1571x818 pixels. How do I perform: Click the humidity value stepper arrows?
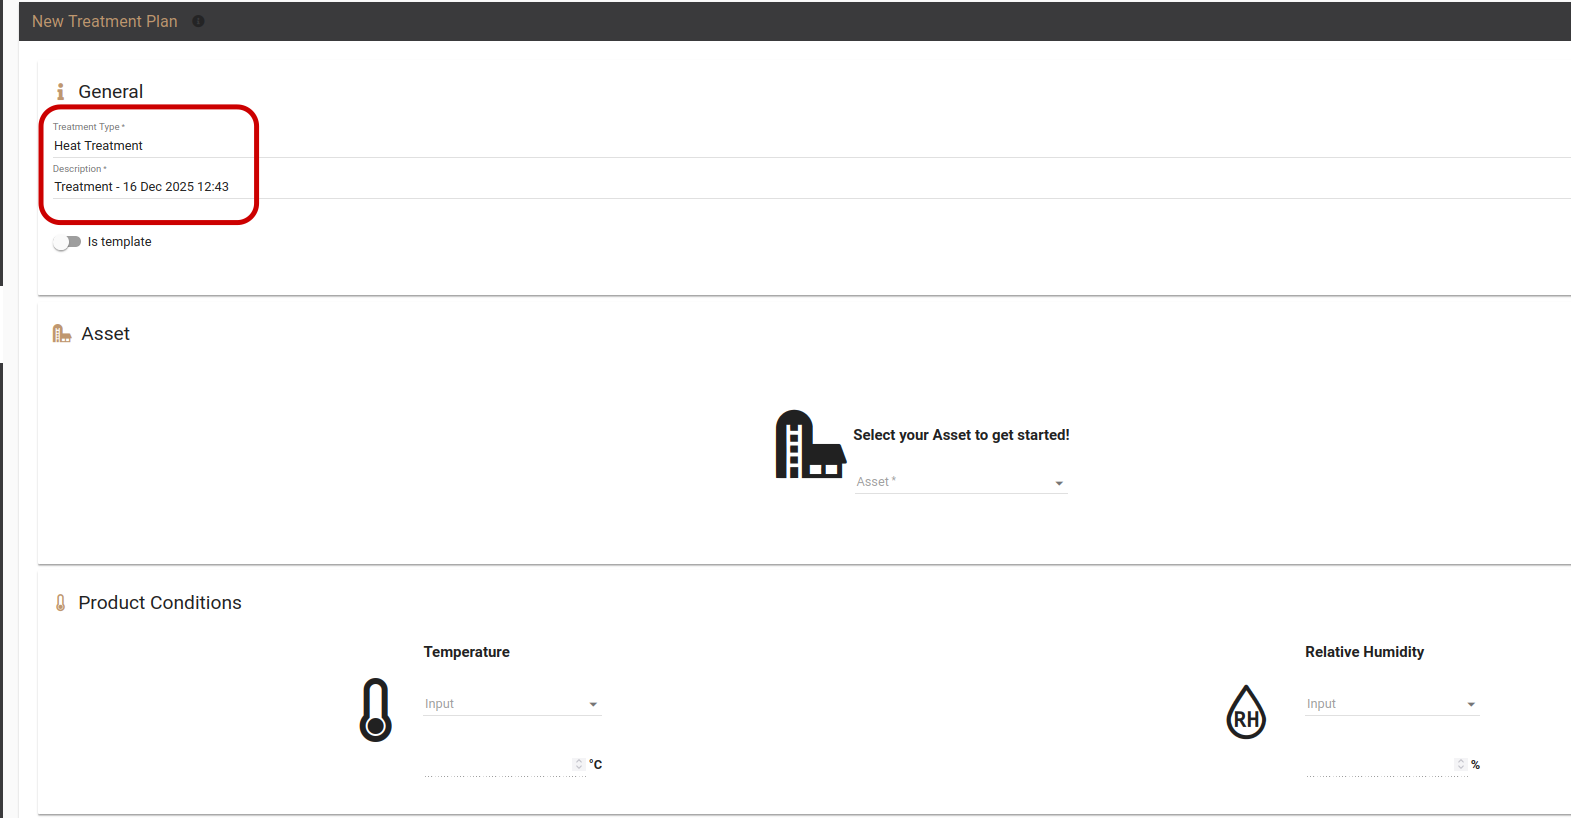point(1461,765)
